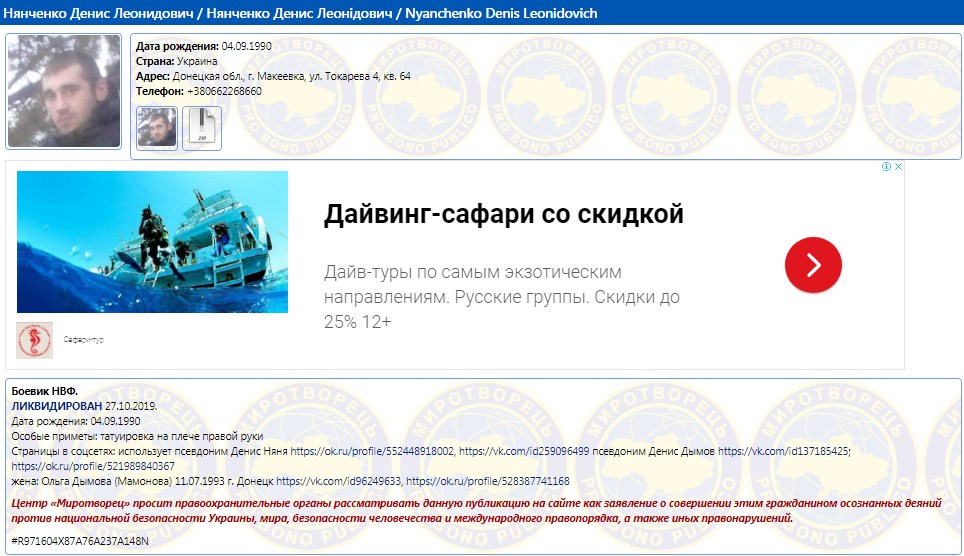Viewport: 964px width, 556px height.
Task: Open the ad info icon
Action: pos(886,167)
